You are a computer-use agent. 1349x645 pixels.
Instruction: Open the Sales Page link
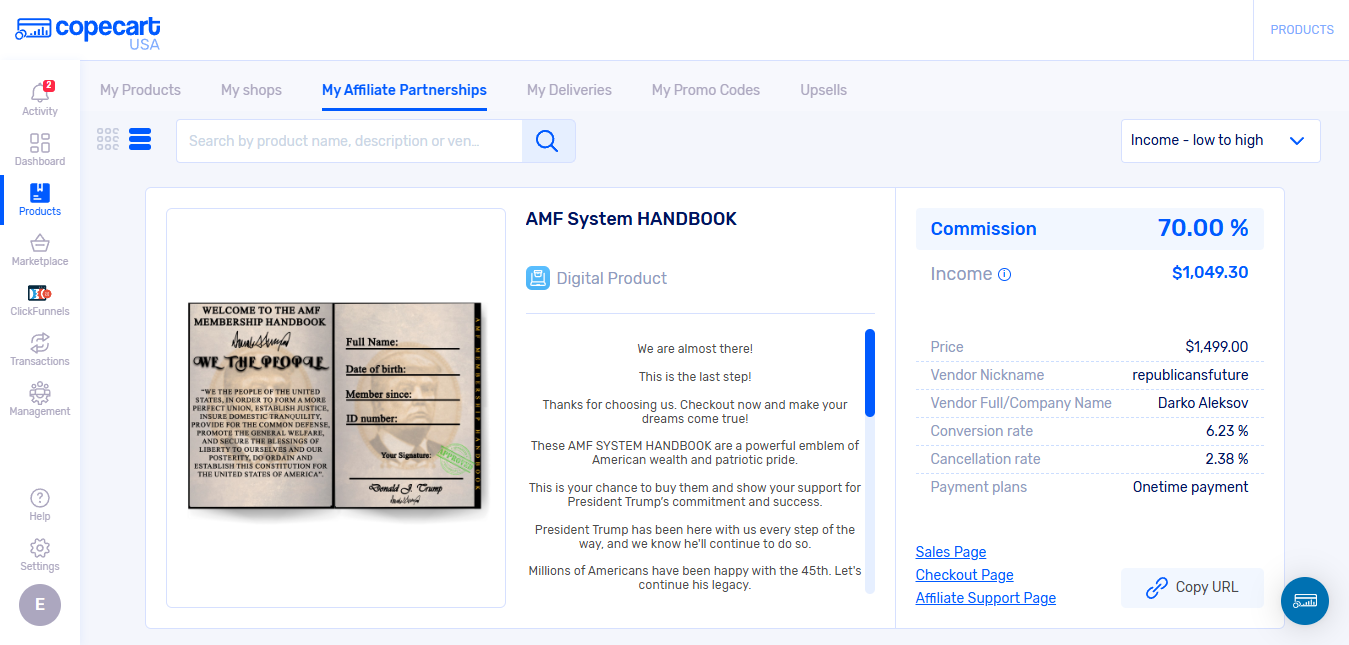[x=951, y=552]
